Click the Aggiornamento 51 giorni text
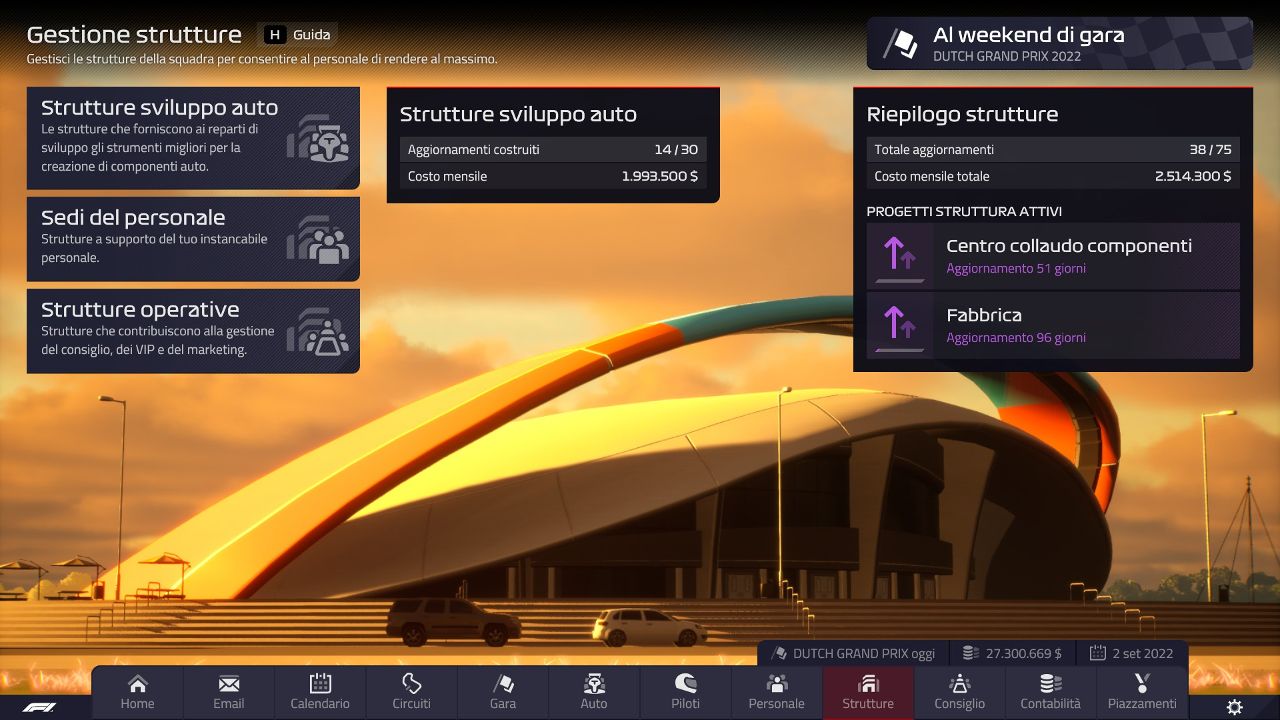Screen dimensions: 1280x720 (1016, 269)
